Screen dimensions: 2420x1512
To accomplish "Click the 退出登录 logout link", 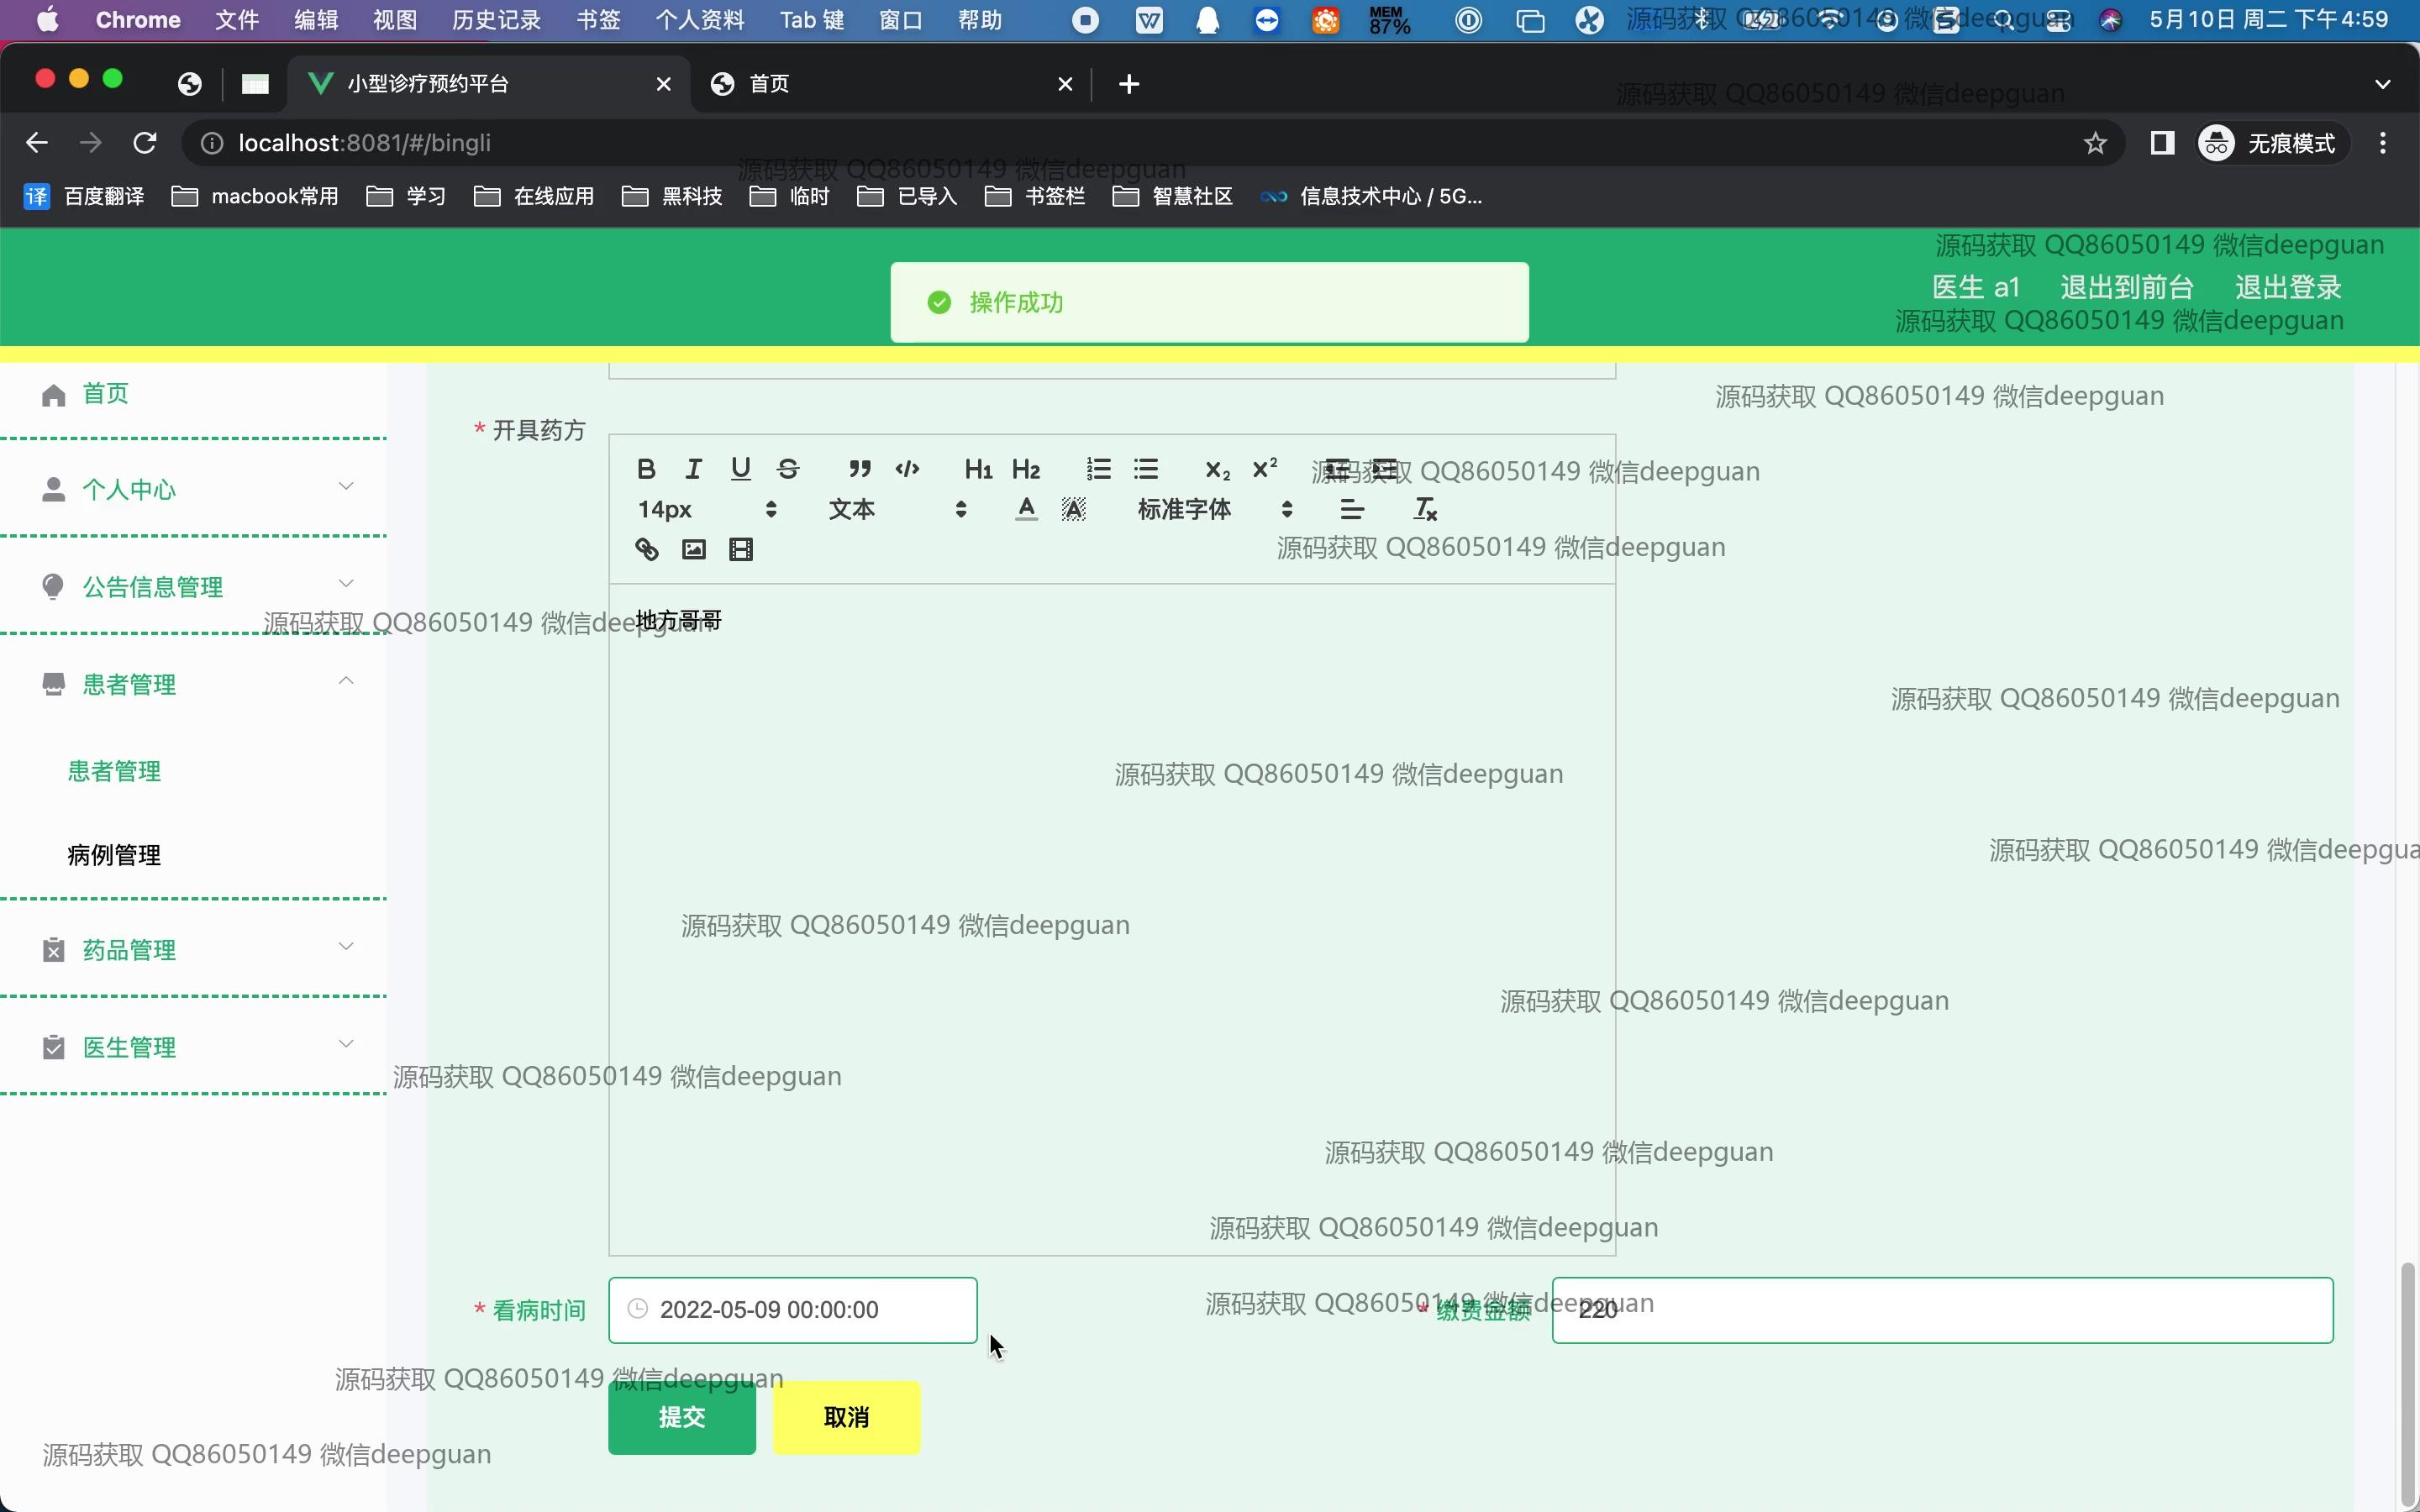I will click(x=2287, y=287).
